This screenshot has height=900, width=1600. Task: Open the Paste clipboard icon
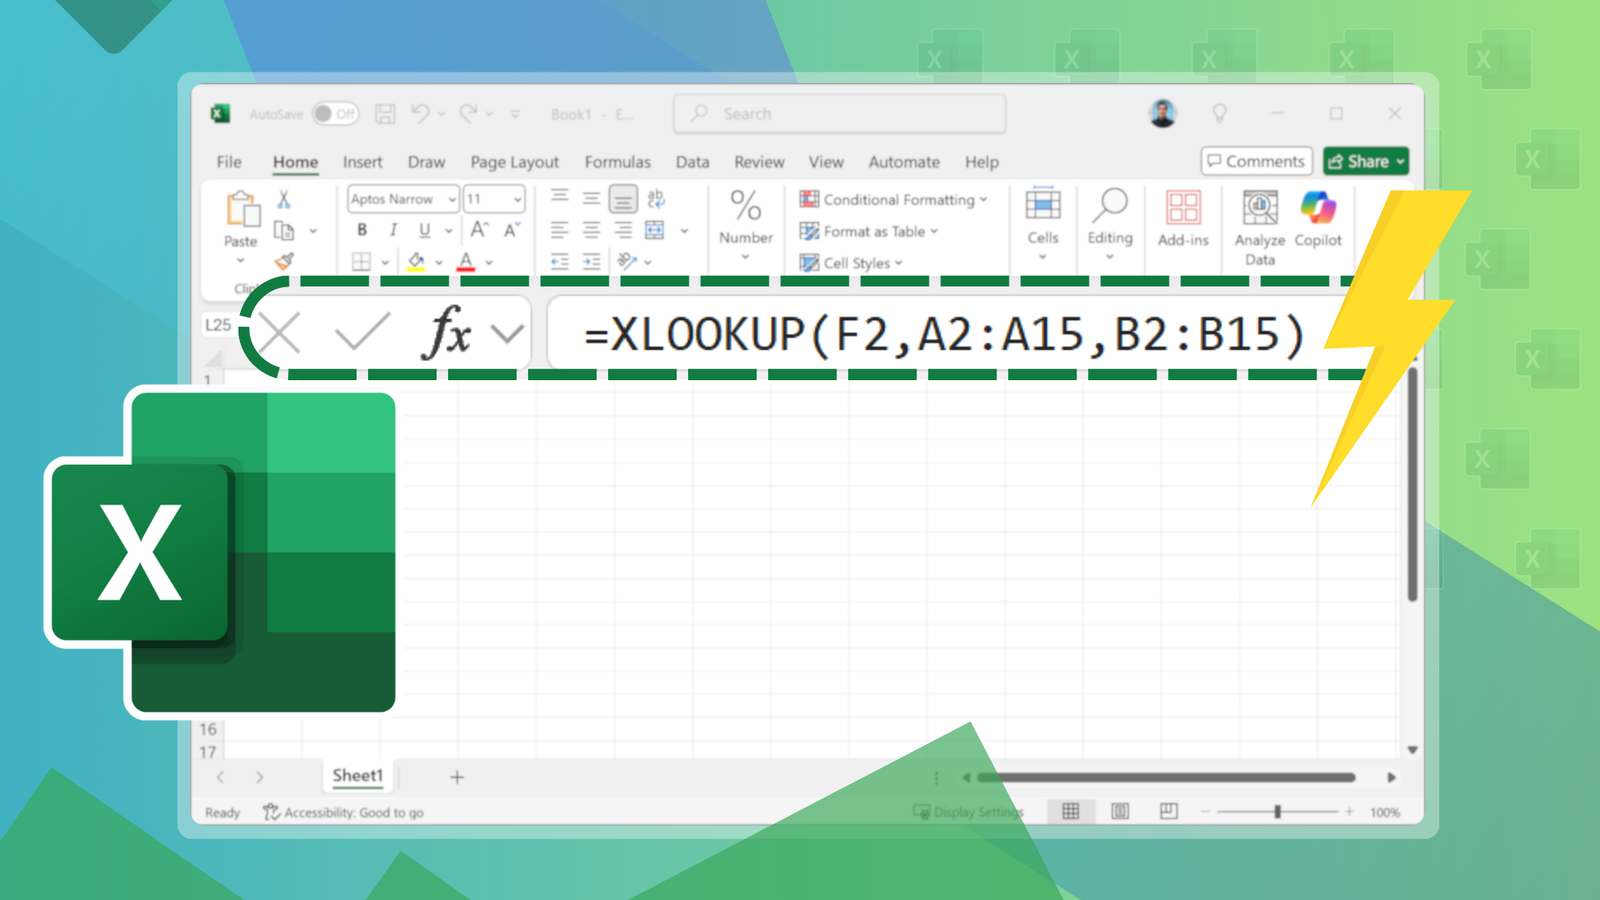tap(241, 210)
